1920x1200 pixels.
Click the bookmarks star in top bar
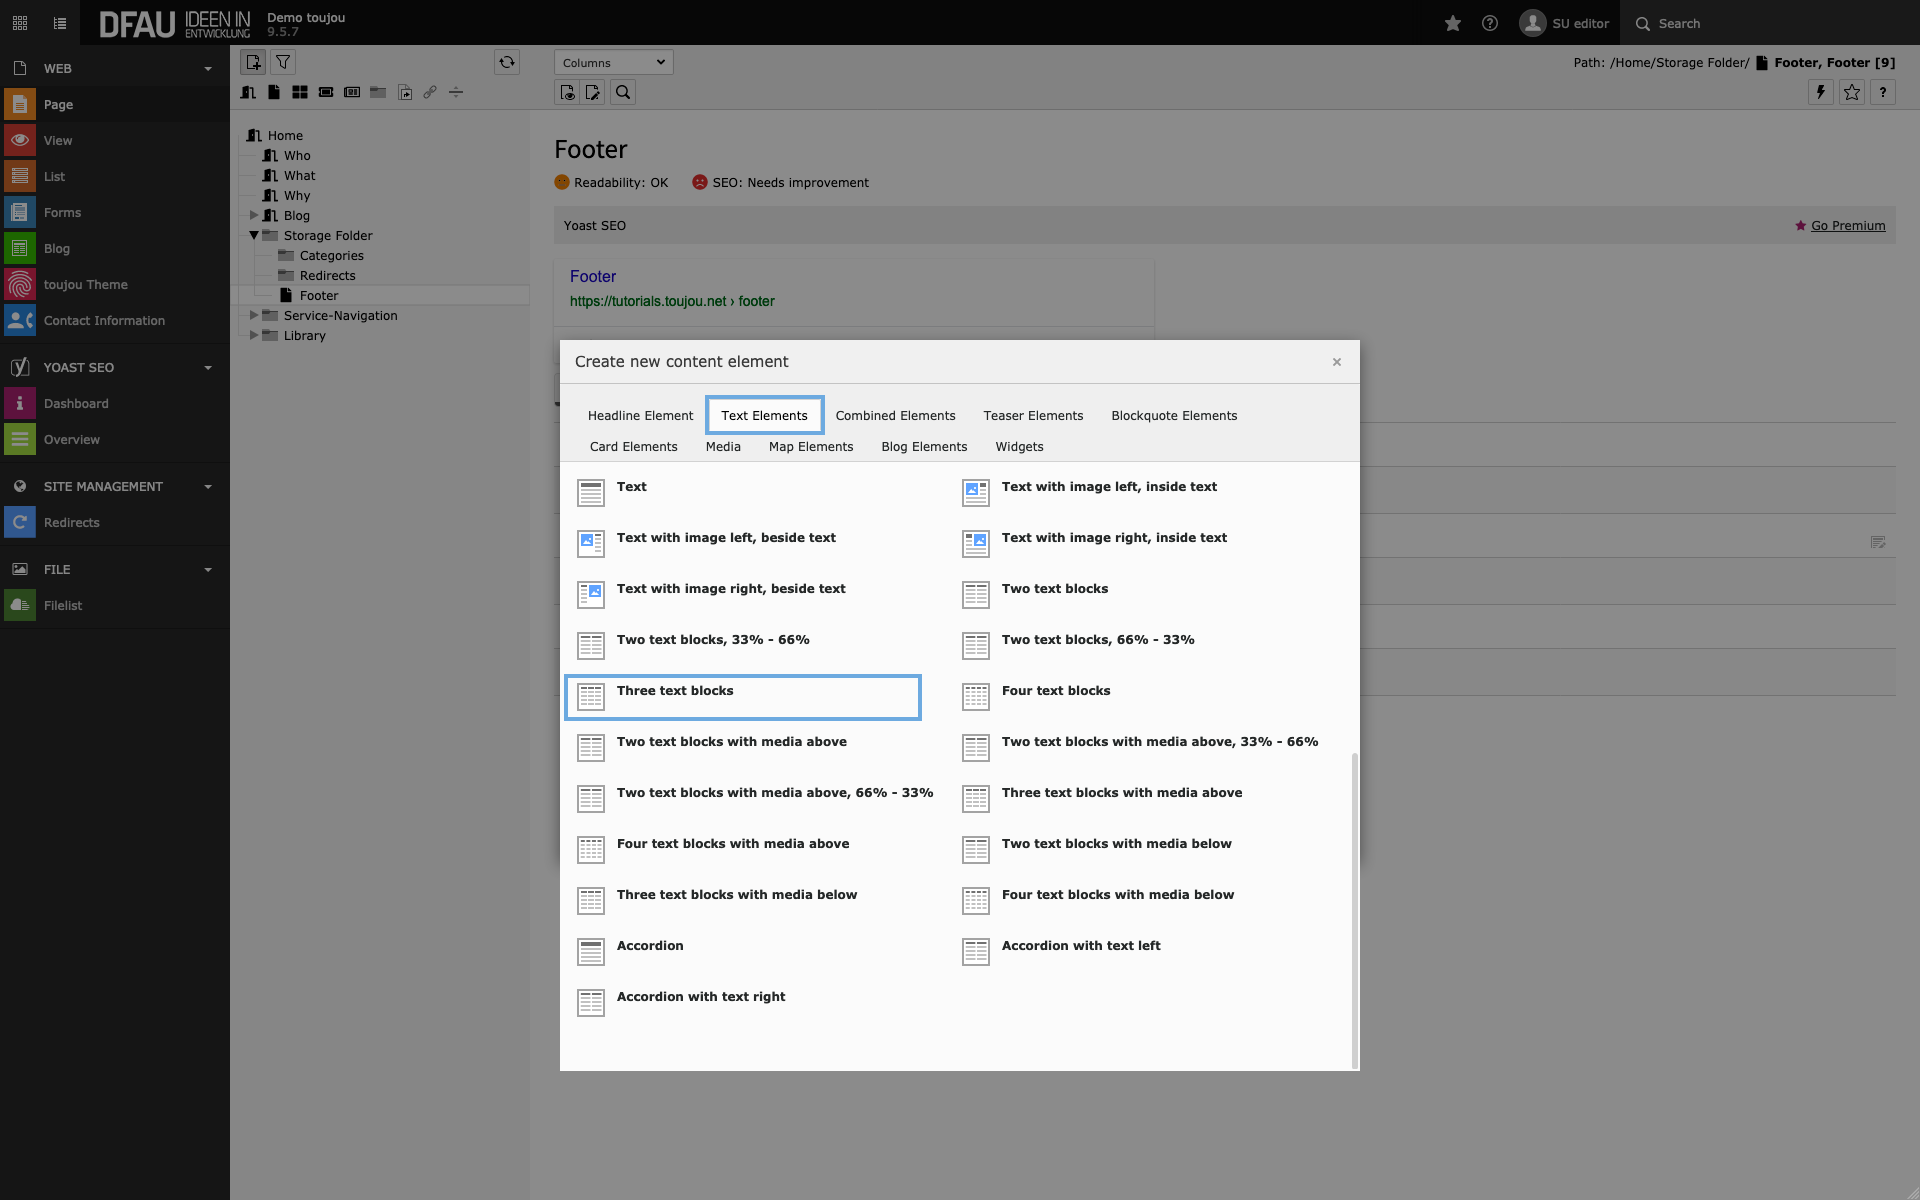coord(1453,23)
